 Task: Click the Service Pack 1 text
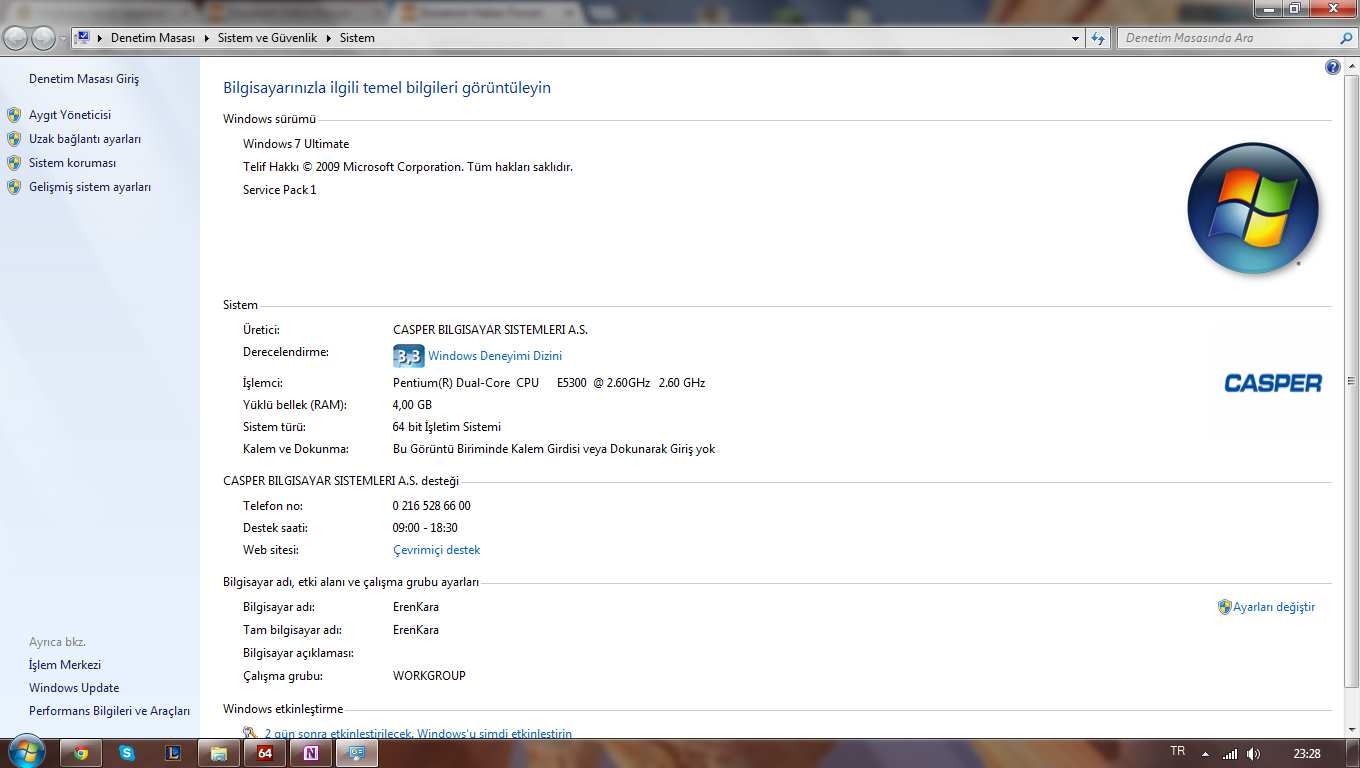(x=280, y=190)
